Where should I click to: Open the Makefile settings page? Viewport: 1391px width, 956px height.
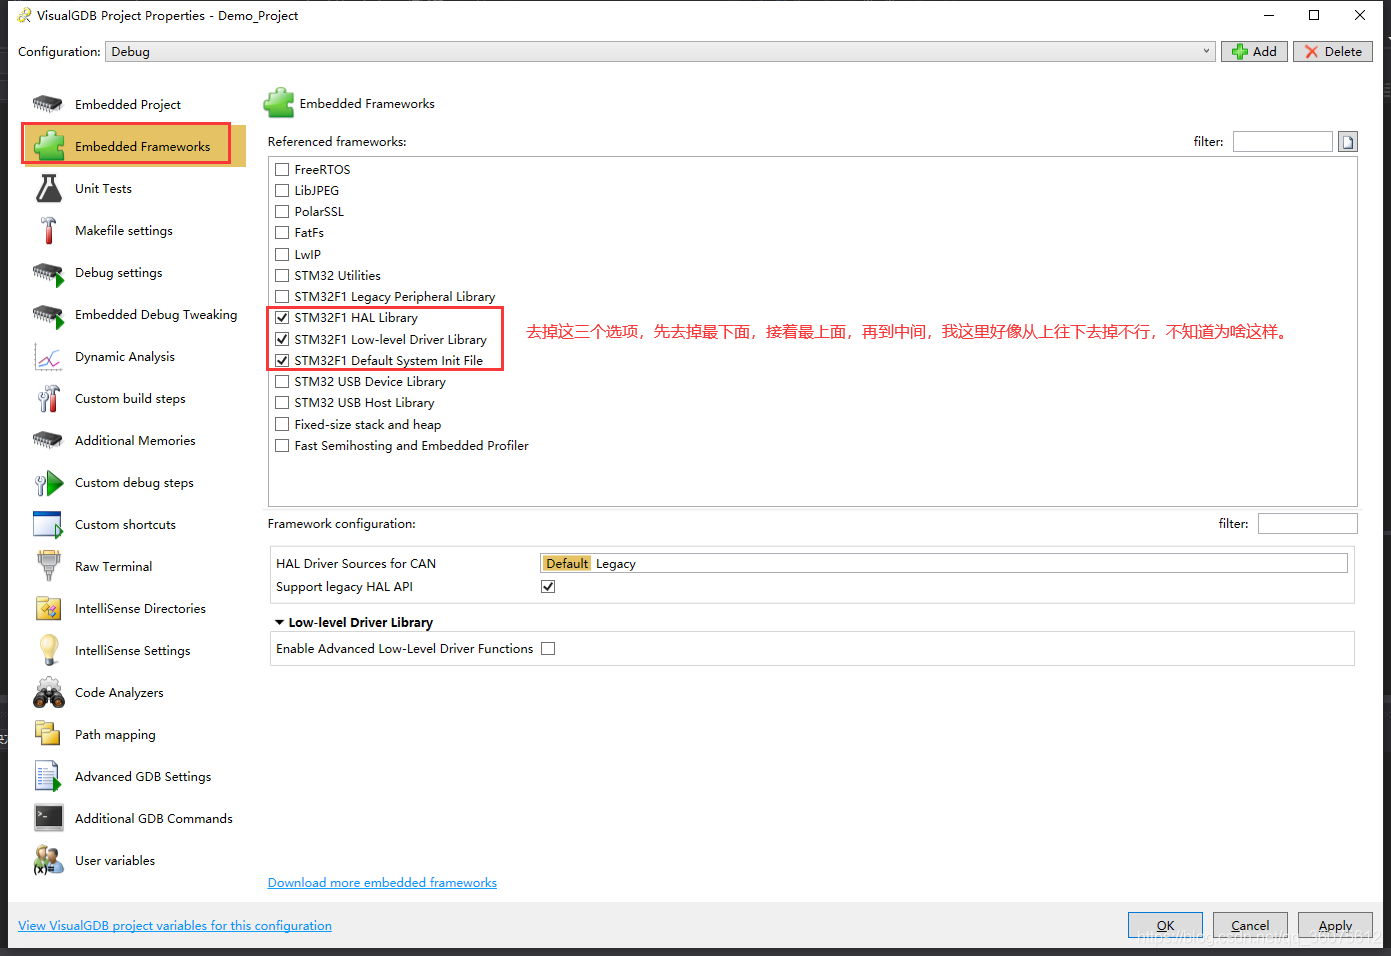point(124,231)
